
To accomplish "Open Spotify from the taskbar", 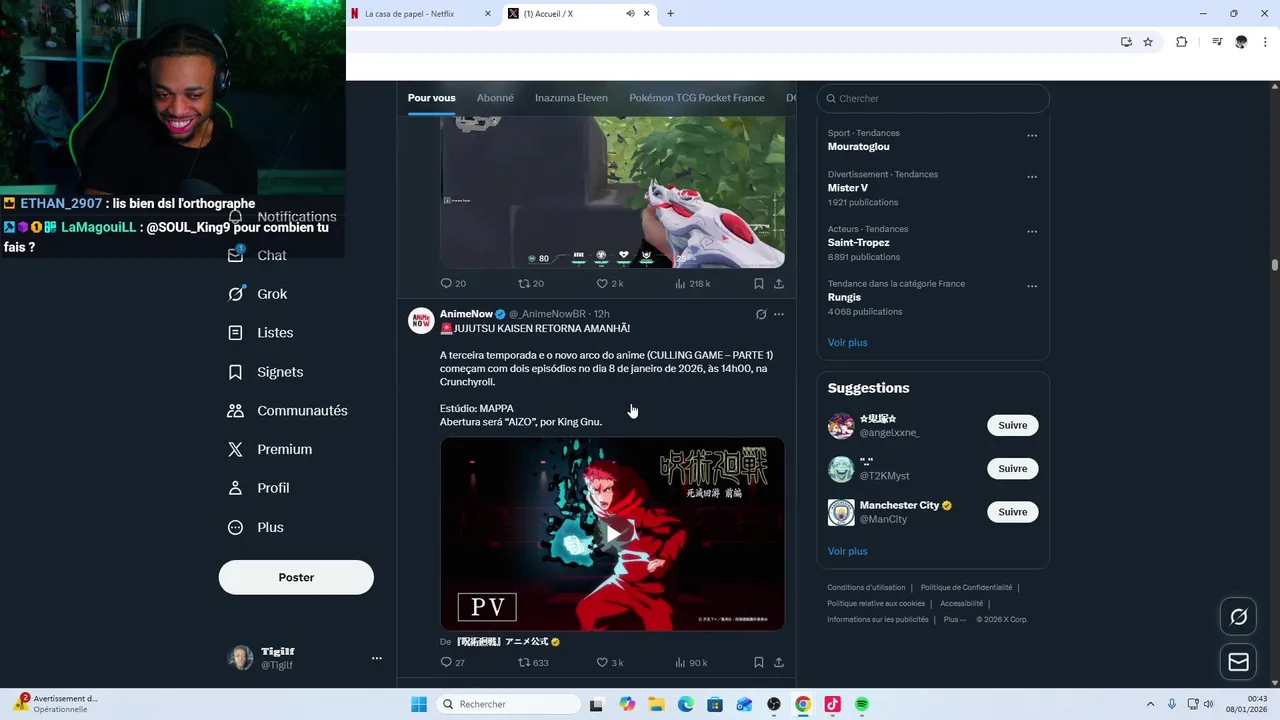I will (x=861, y=705).
